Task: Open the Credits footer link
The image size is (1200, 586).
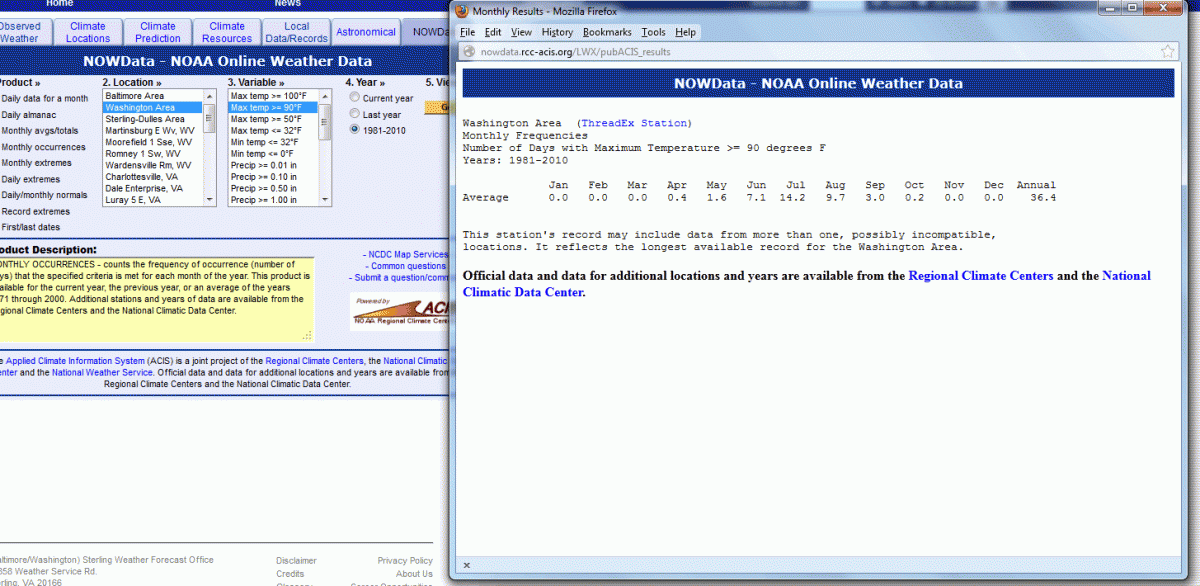Action: (290, 574)
